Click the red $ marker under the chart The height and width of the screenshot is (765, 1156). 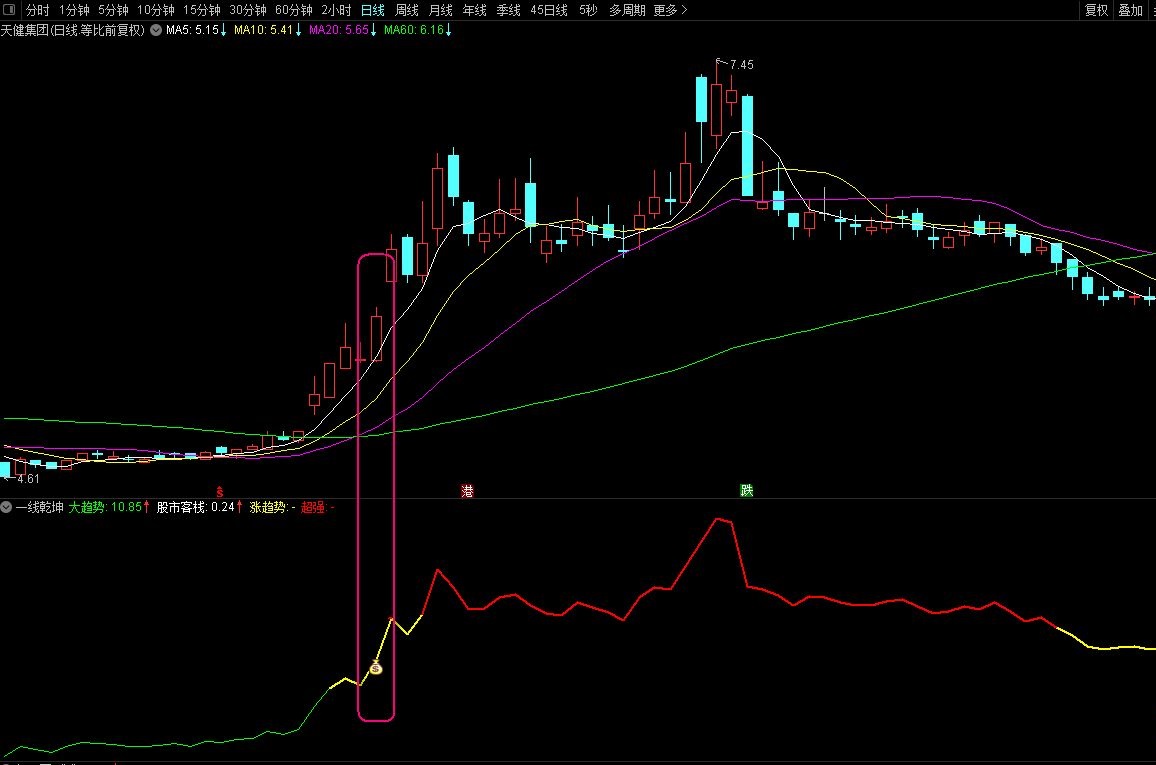(x=219, y=491)
